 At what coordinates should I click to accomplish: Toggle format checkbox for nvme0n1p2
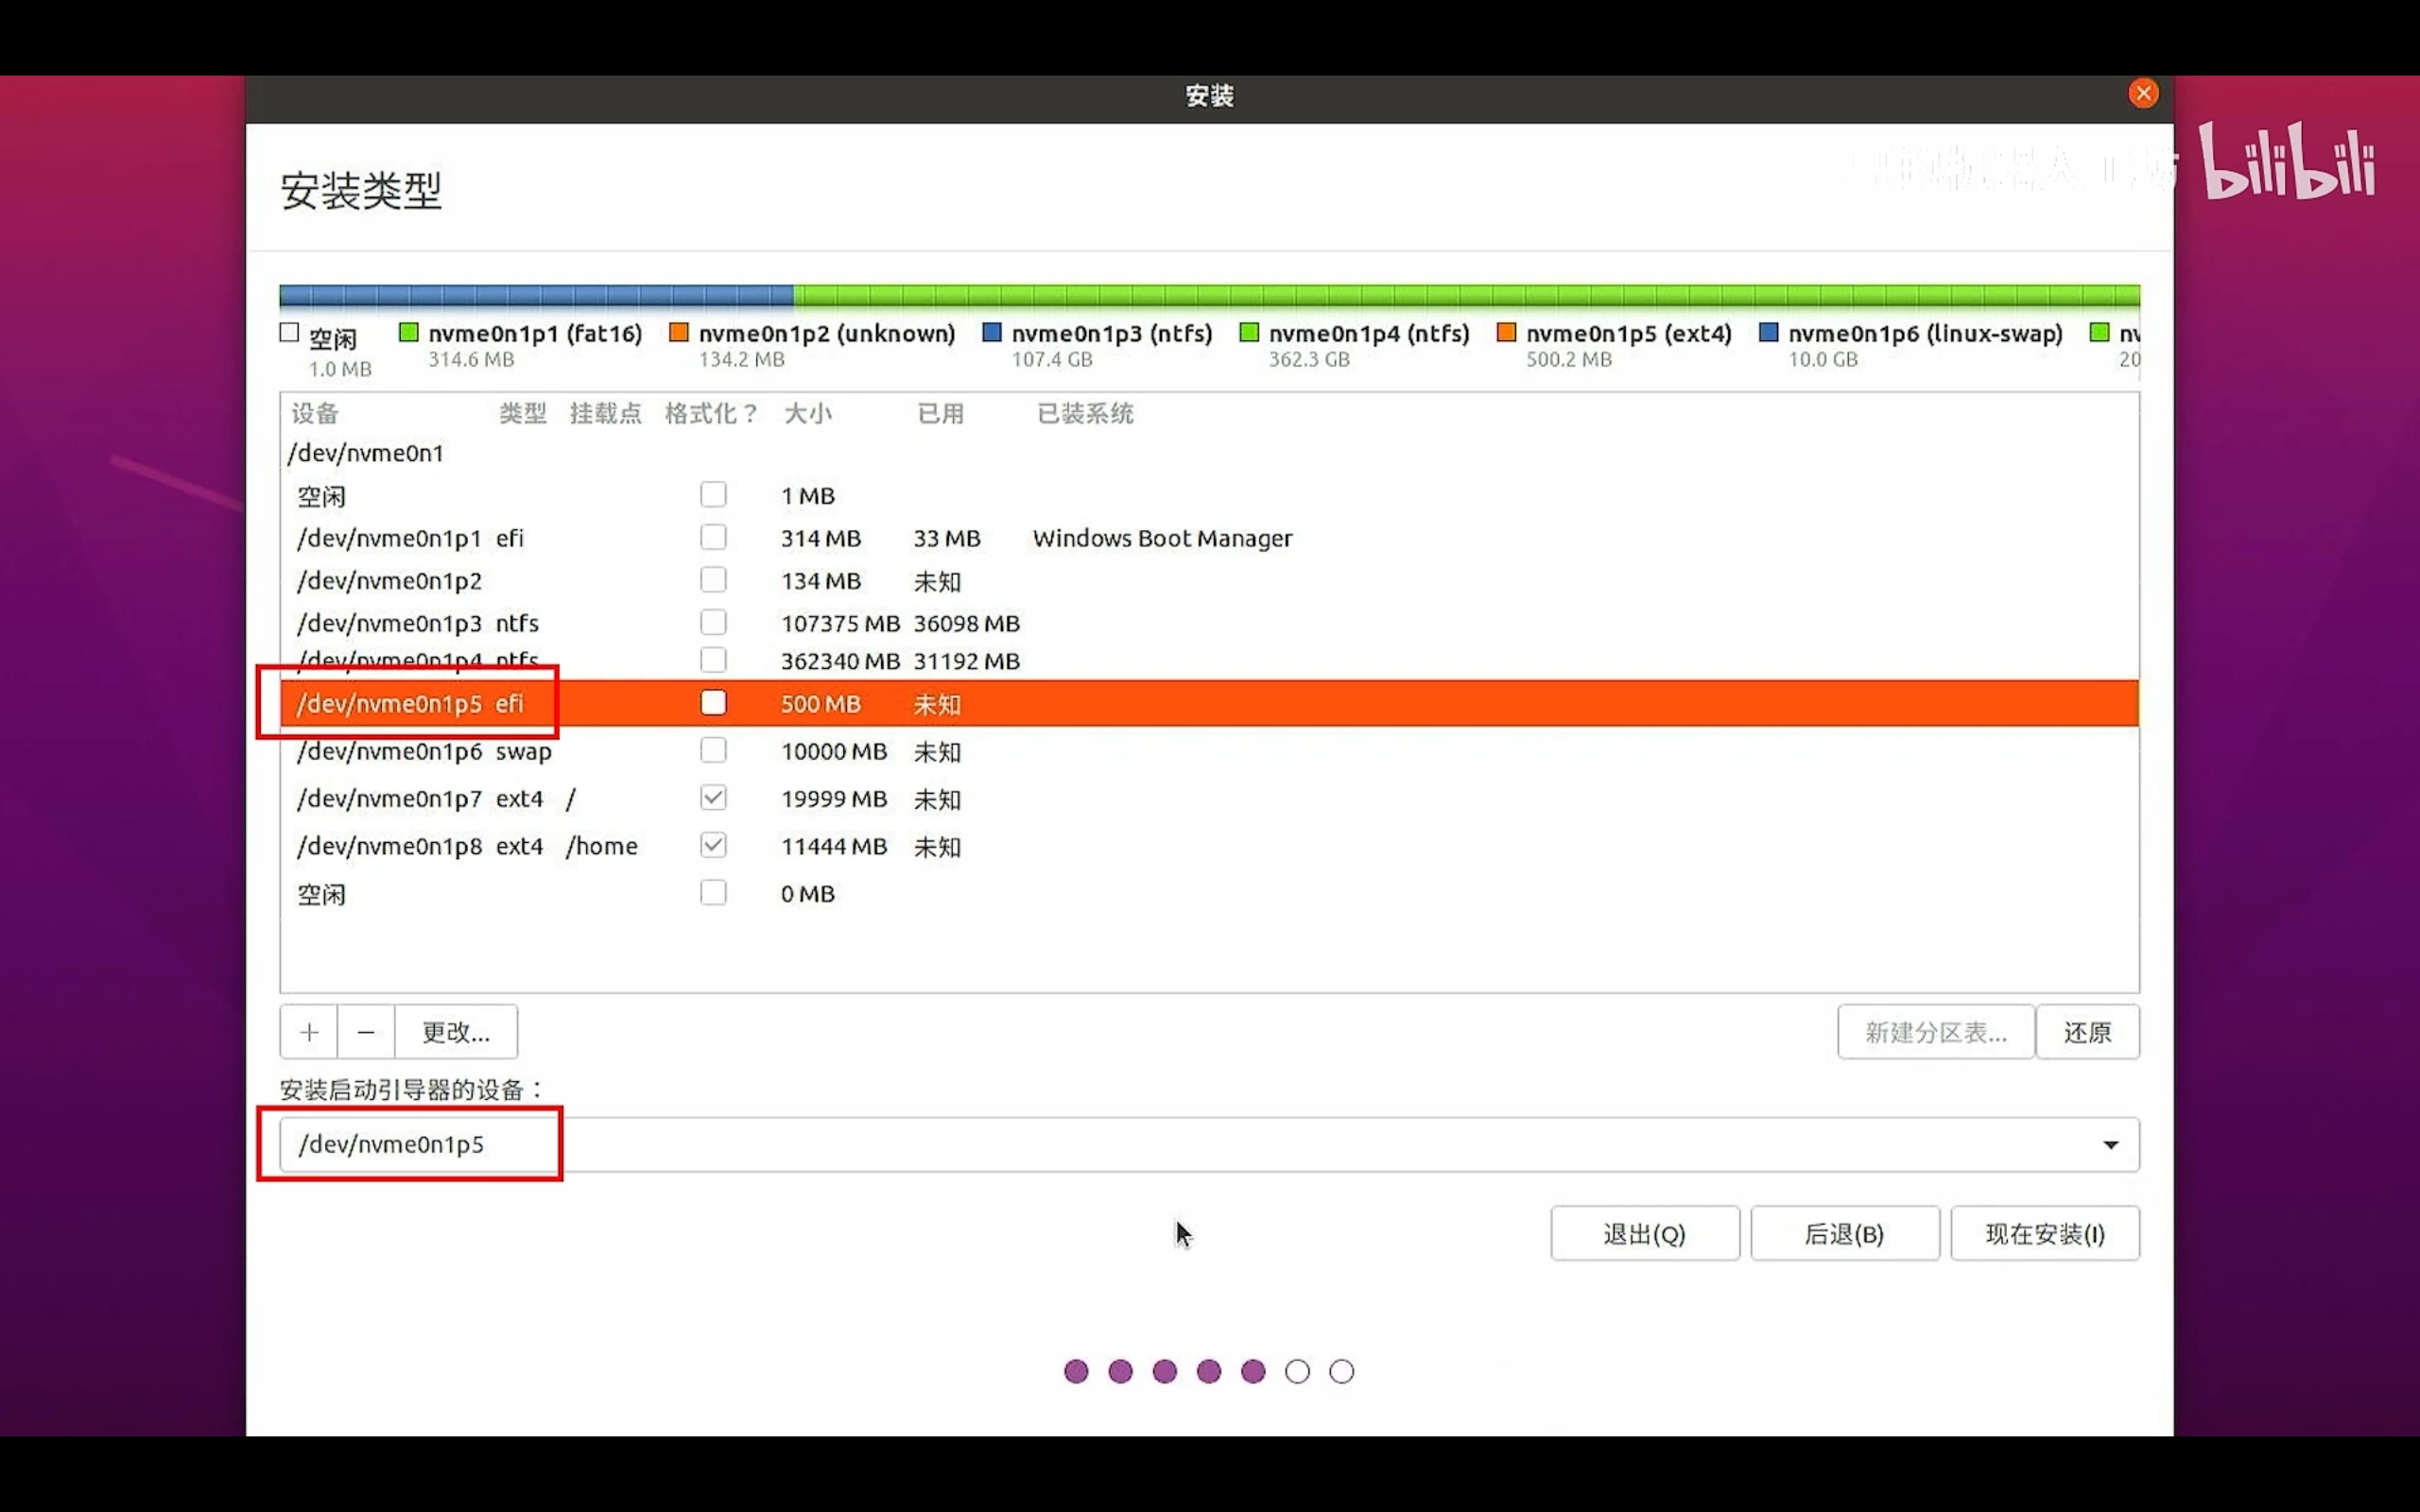[x=713, y=580]
